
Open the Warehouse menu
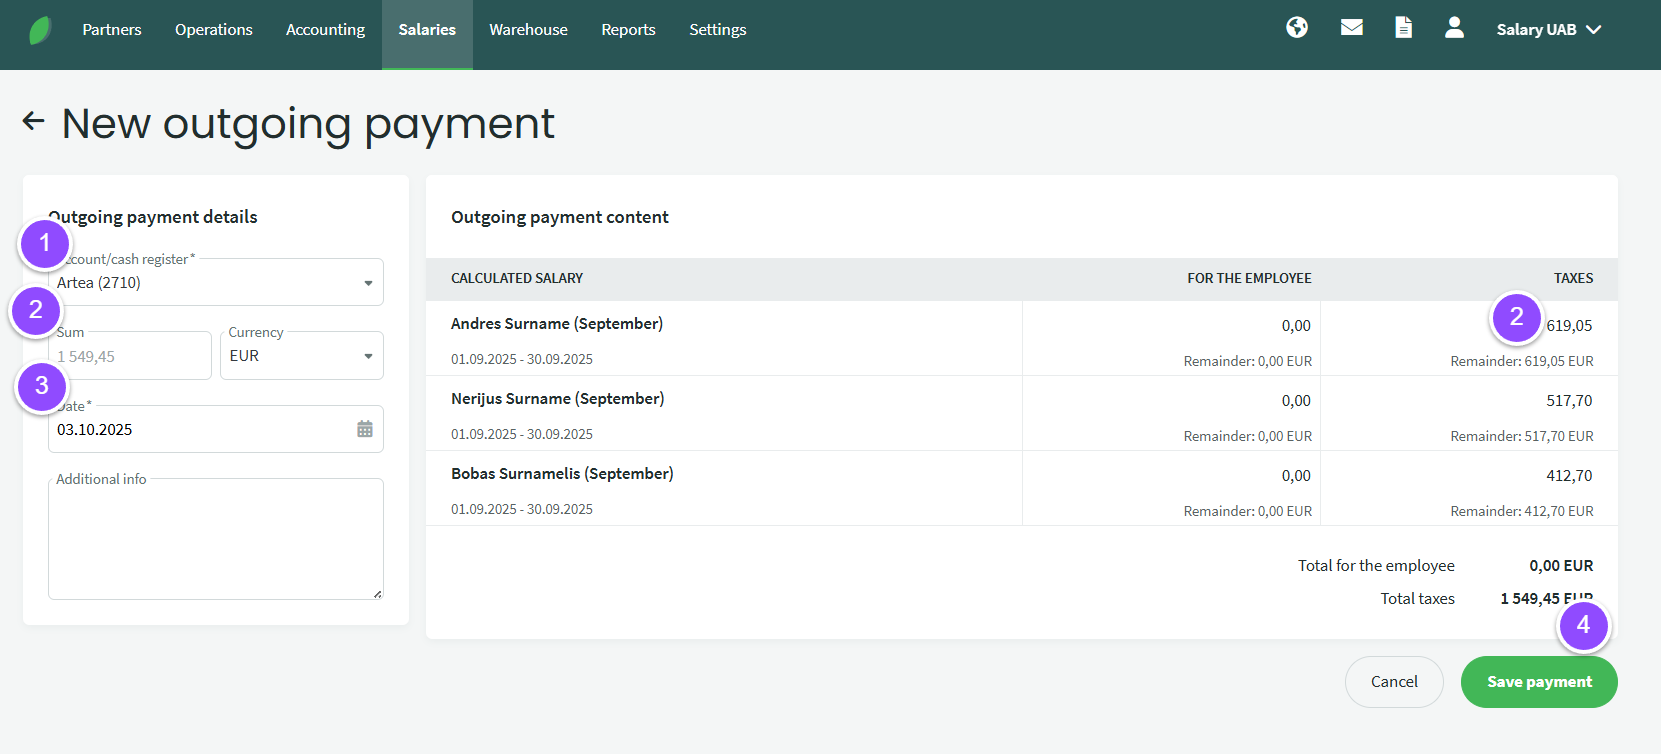(x=528, y=30)
